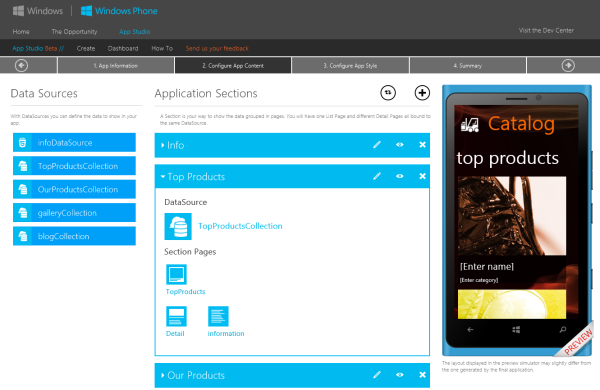Edit the Our Products section pencil icon
This screenshot has width=600, height=390.
377,375
